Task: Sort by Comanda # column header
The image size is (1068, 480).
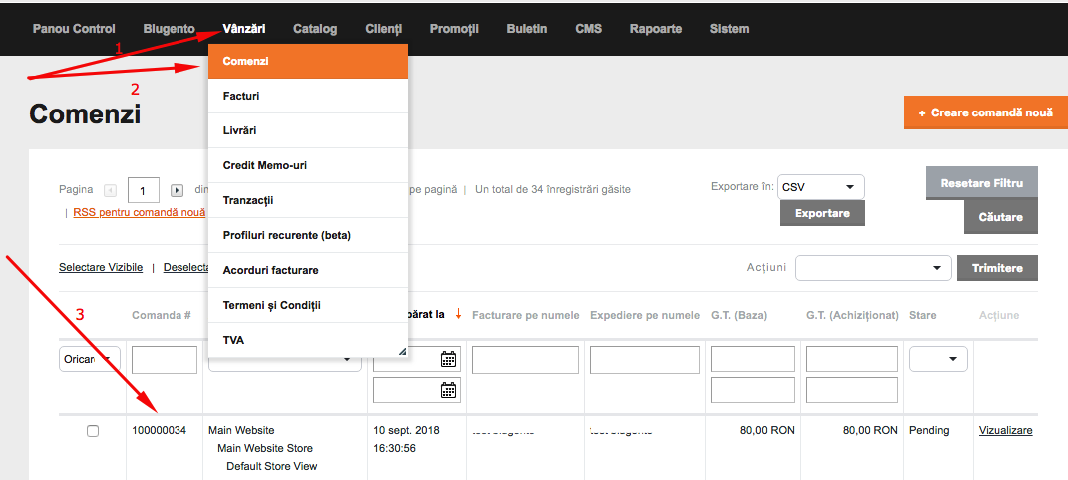Action: click(x=161, y=315)
